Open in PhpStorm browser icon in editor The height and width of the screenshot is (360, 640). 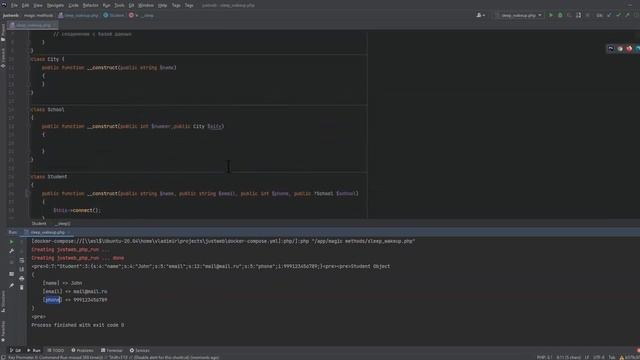click(611, 49)
